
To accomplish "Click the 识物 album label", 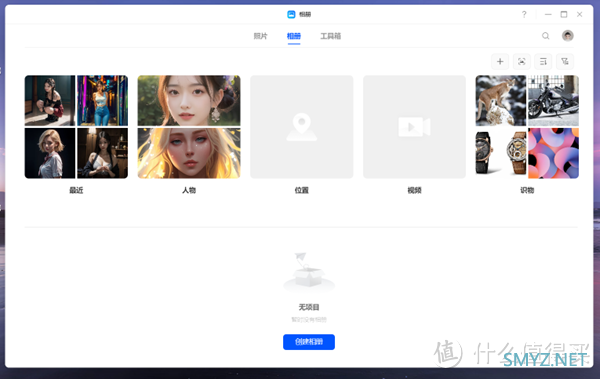I will (x=527, y=190).
